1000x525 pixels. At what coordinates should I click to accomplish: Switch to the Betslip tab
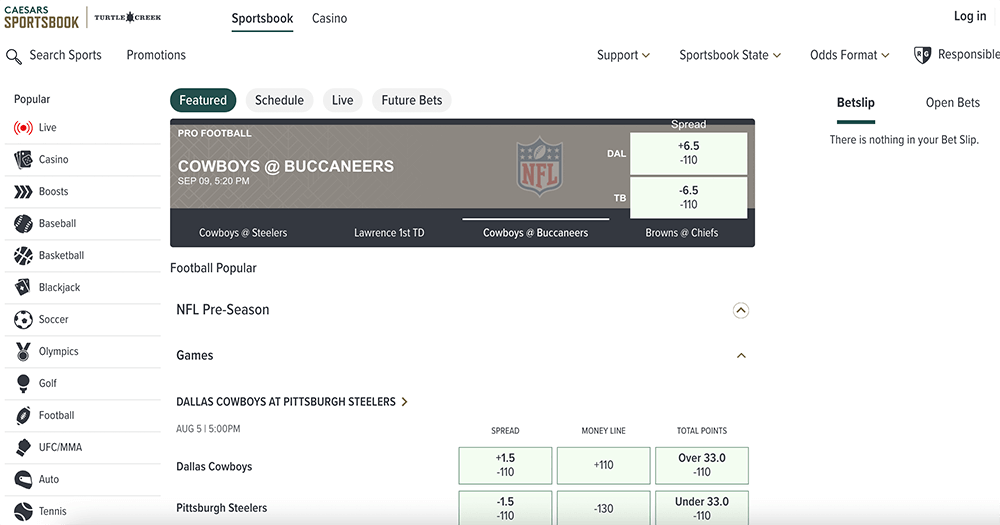(x=855, y=103)
